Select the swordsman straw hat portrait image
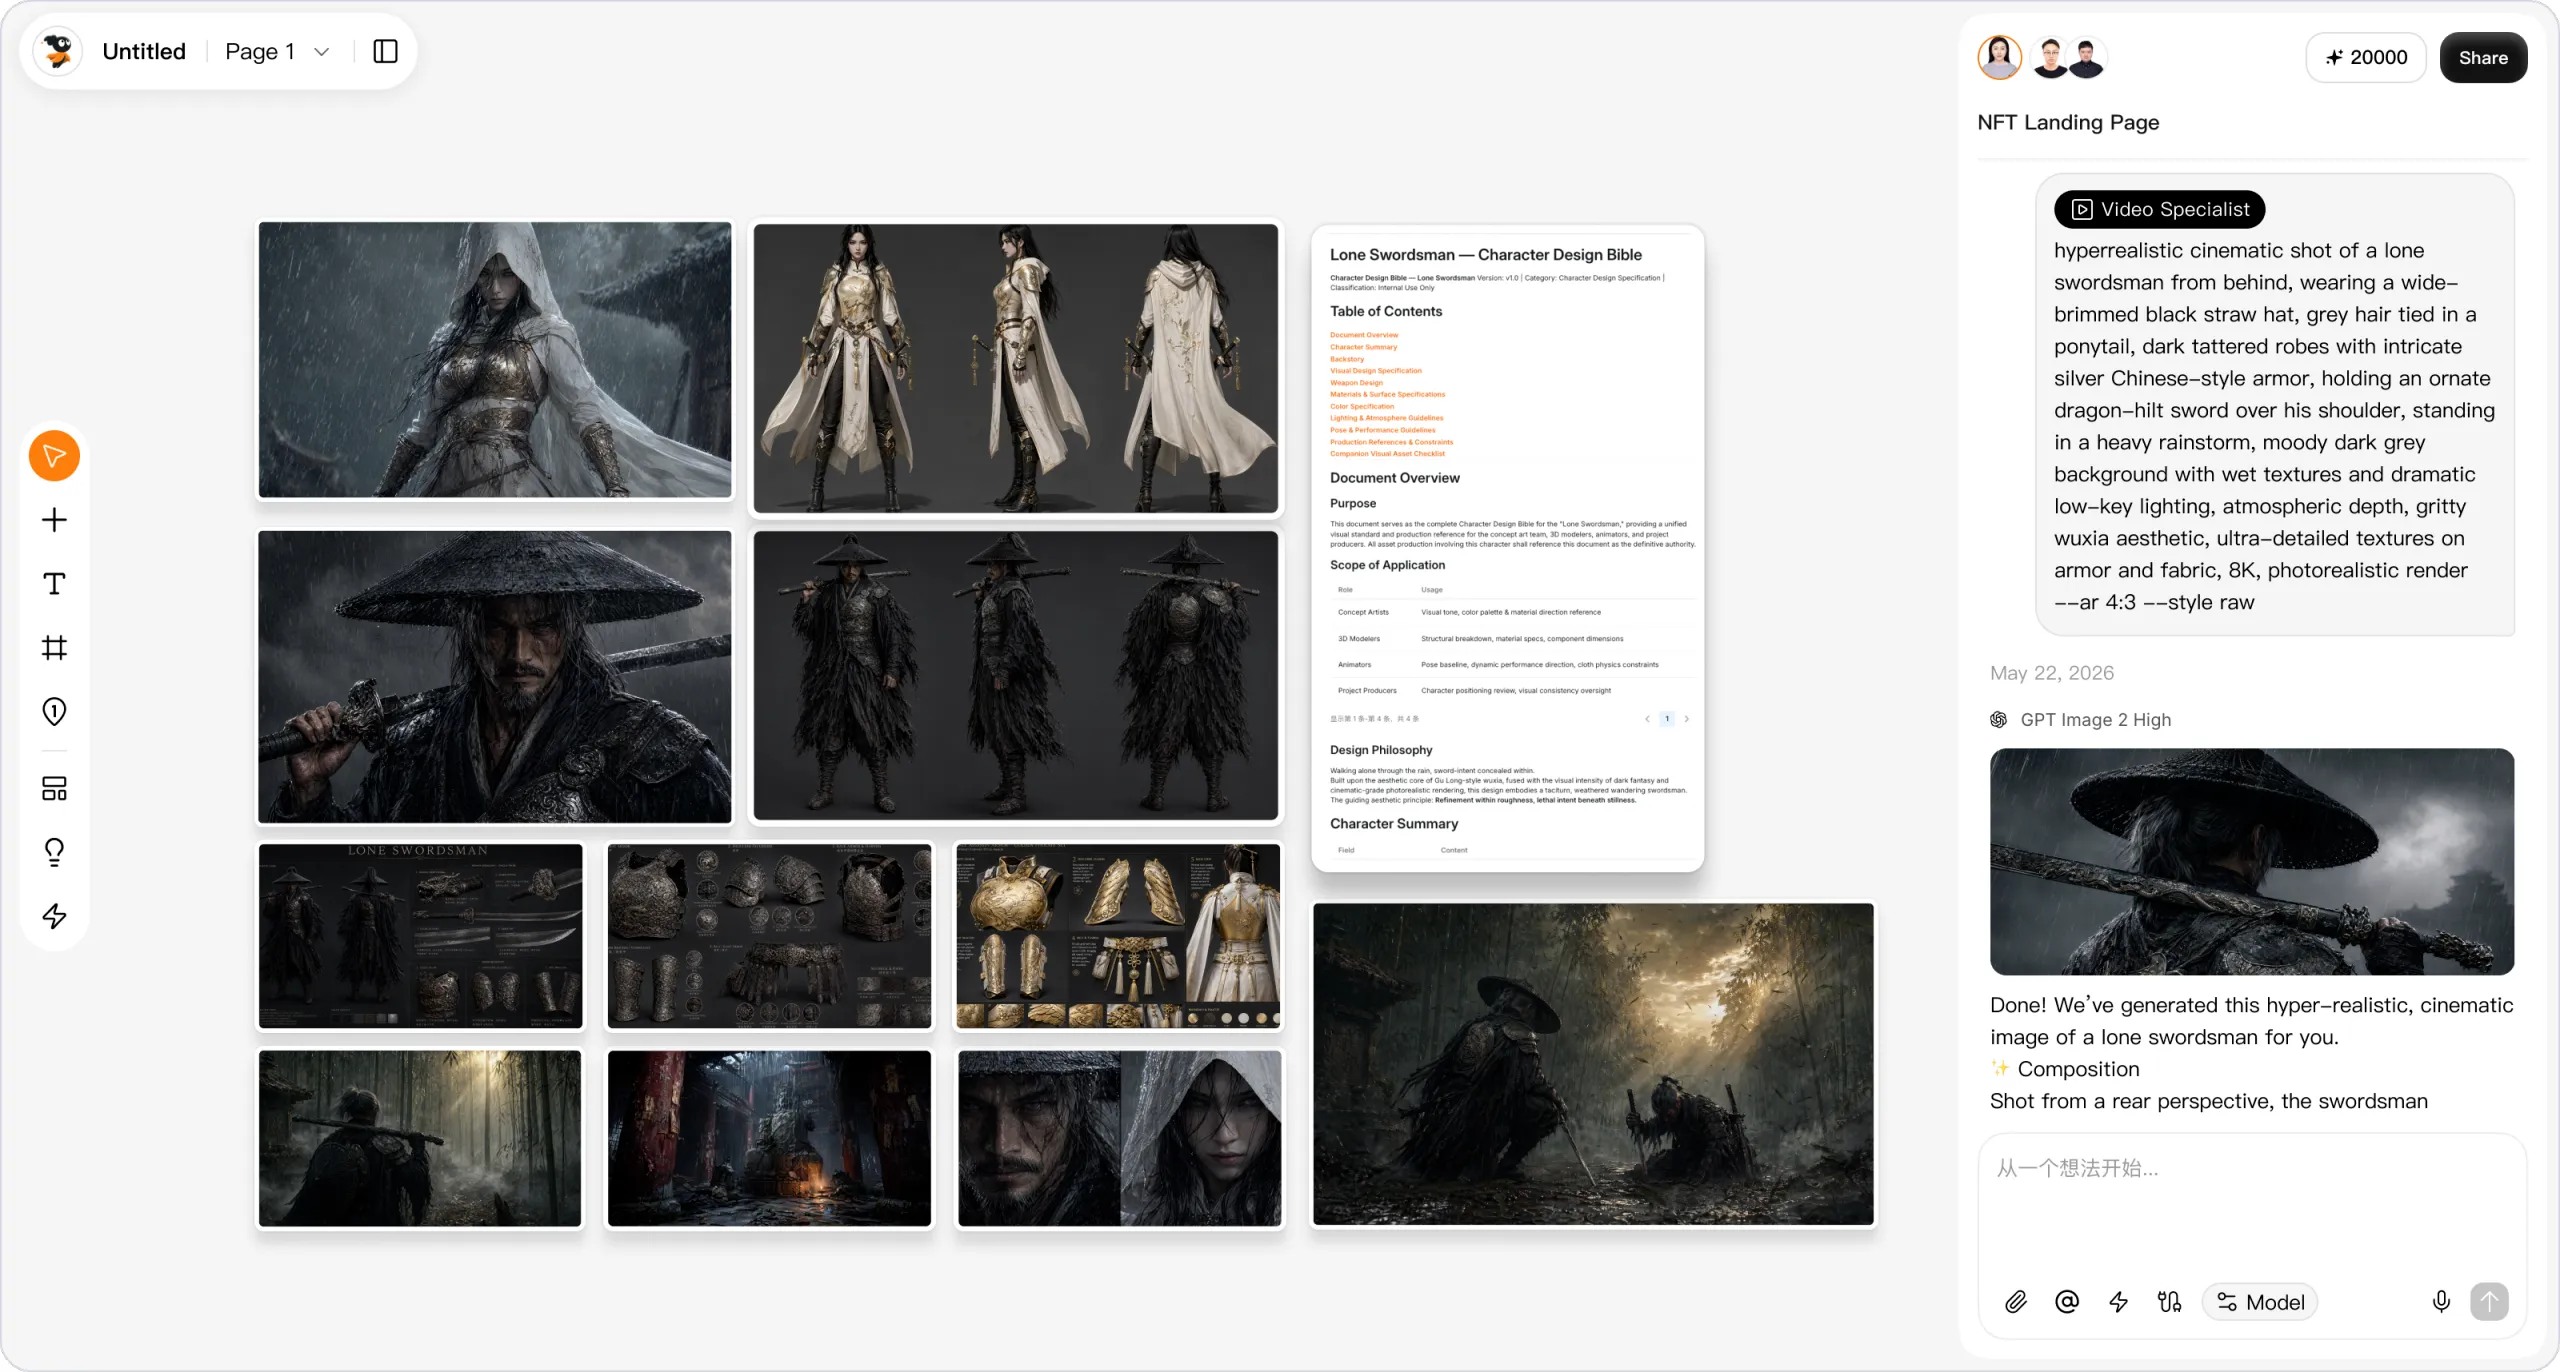The height and width of the screenshot is (1372, 2560). coord(495,677)
